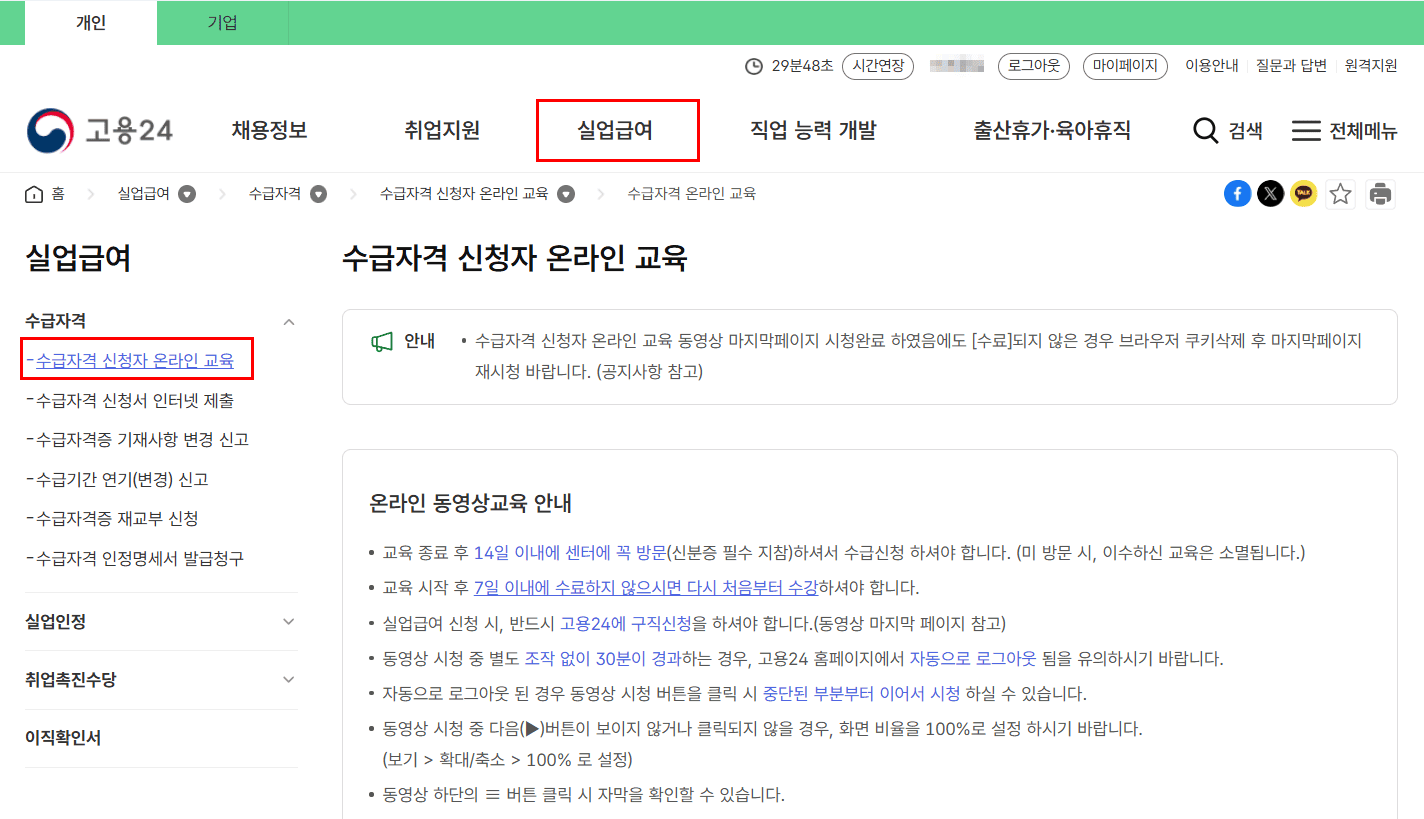Open 전체메뉴 via the hamburger icon
This screenshot has width=1424, height=819.
1305,130
